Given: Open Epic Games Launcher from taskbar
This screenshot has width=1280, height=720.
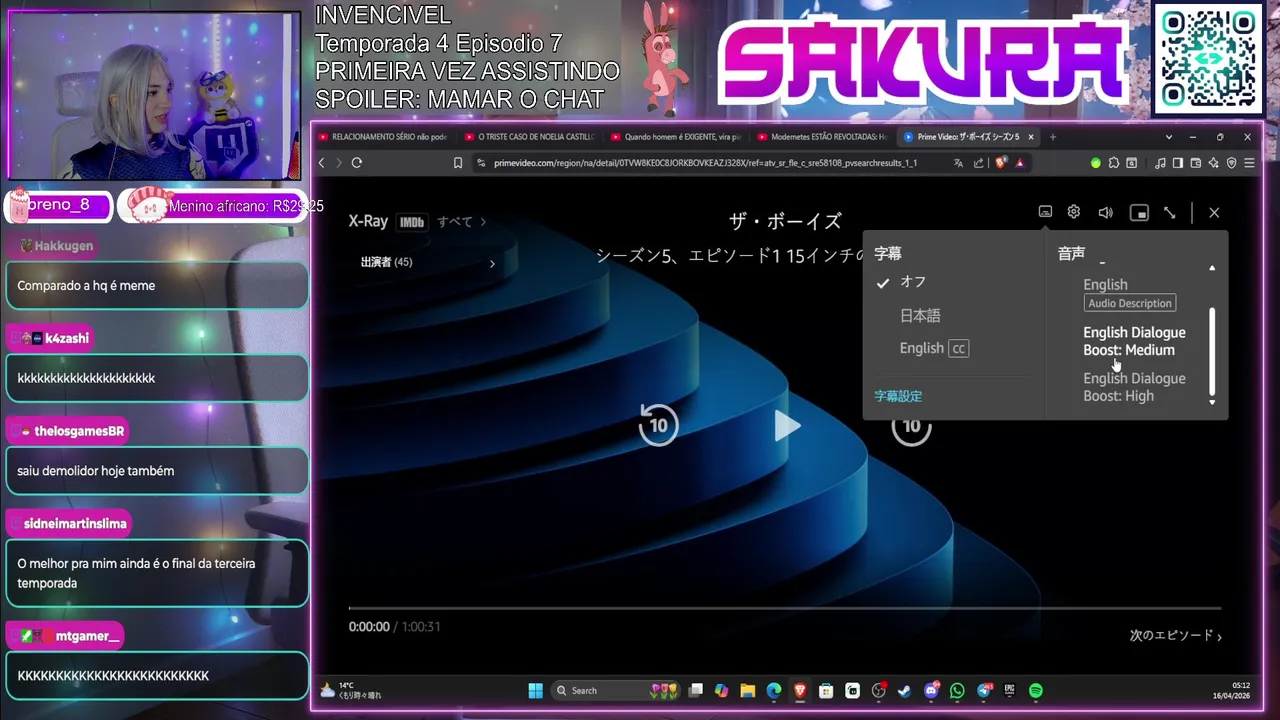Looking at the screenshot, I should [1010, 691].
